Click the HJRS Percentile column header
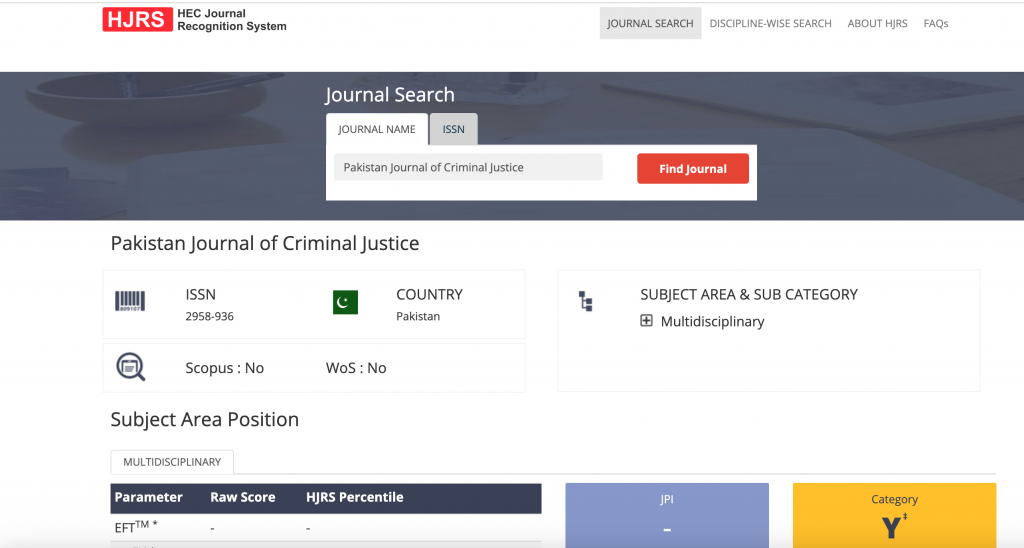Screen dimensions: 1024x548 tap(355, 497)
